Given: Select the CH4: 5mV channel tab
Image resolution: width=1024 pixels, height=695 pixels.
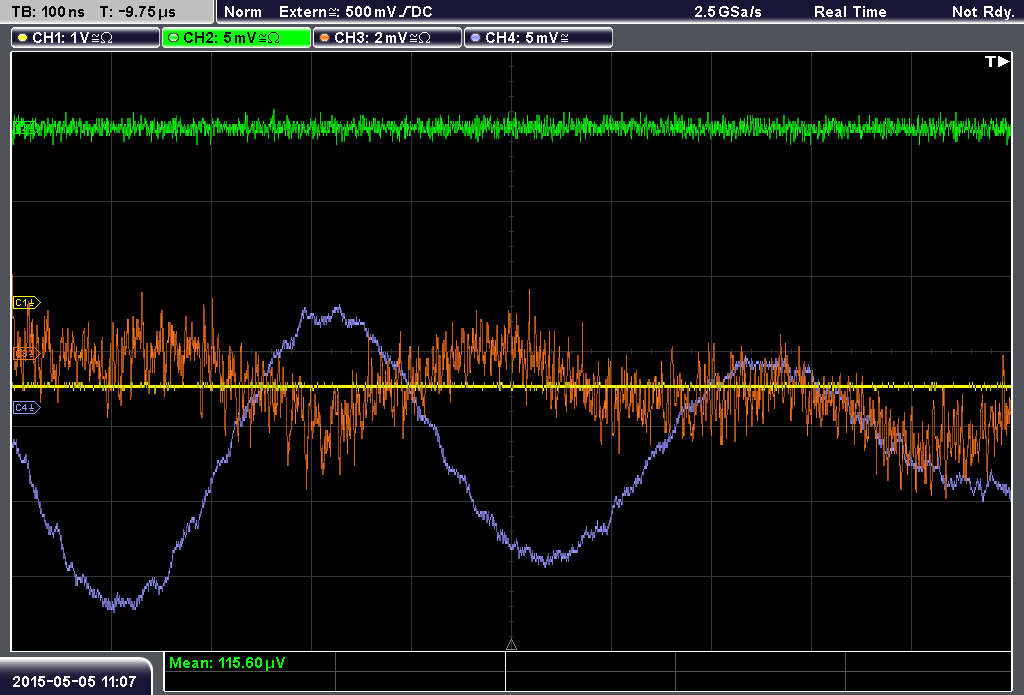Looking at the screenshot, I should pyautogui.click(x=538, y=38).
